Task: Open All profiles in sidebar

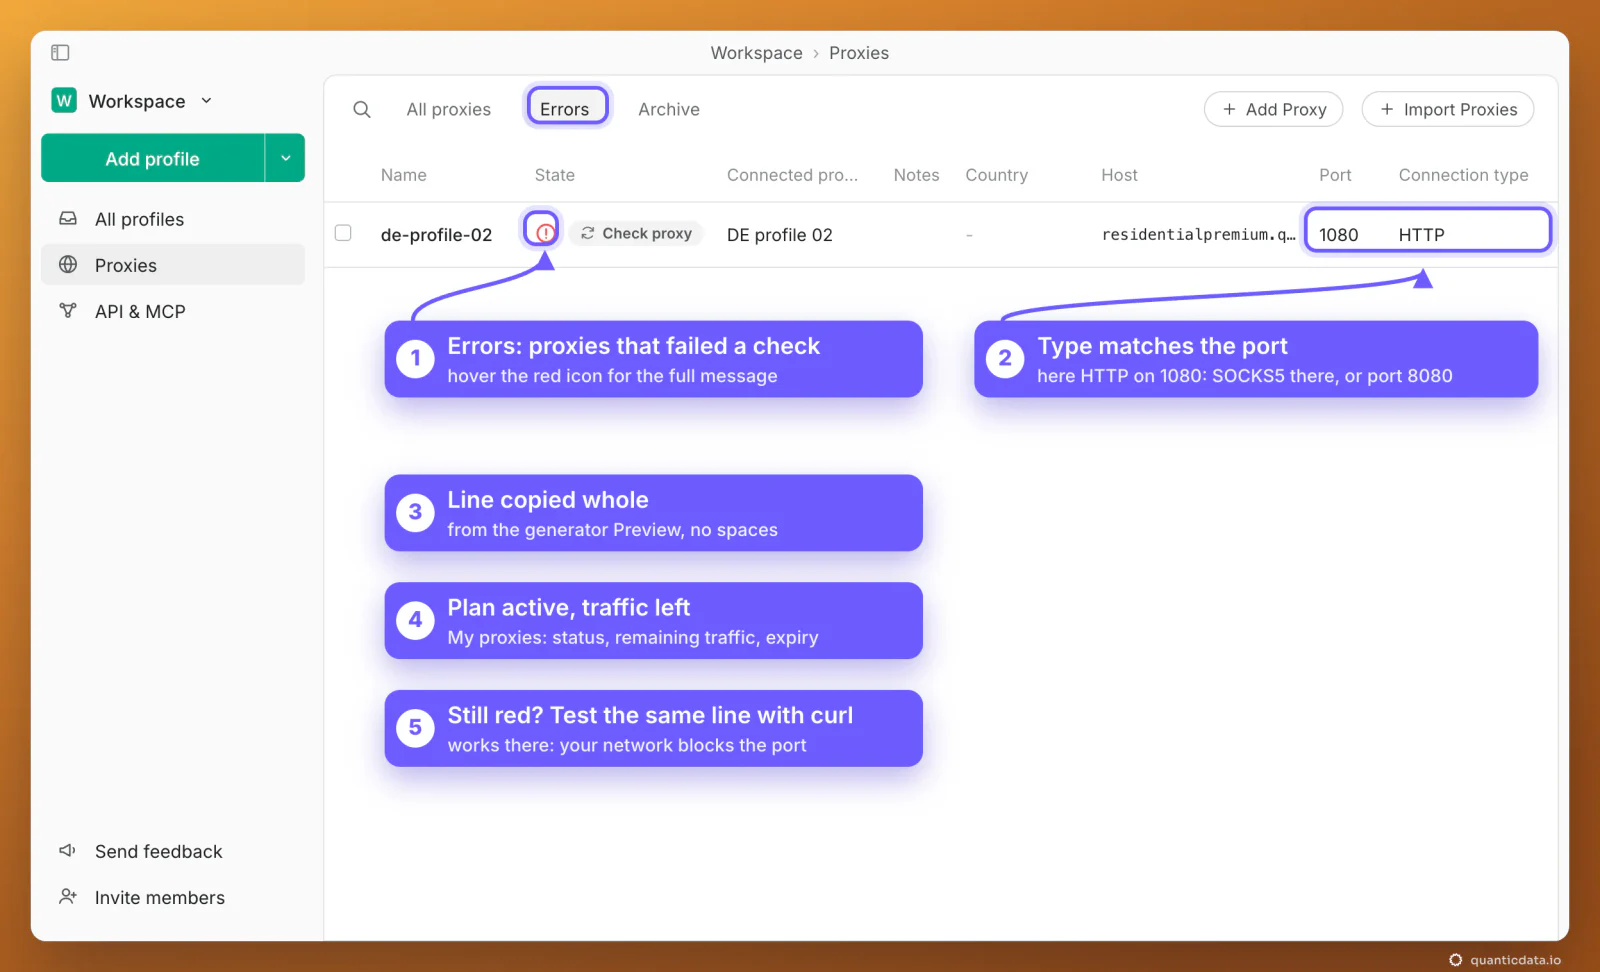Action: tap(173, 219)
